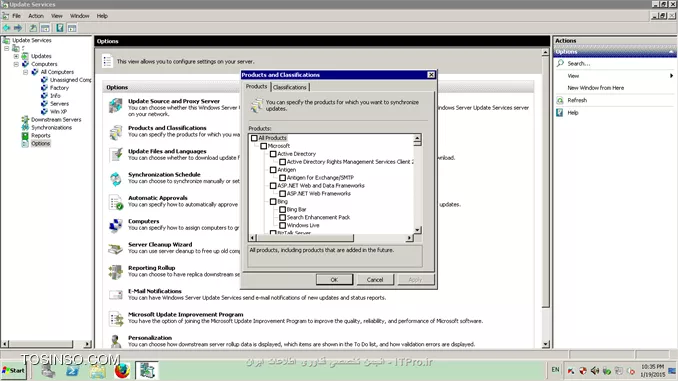
Task: Click Cancel in the dialog
Action: pos(375,280)
